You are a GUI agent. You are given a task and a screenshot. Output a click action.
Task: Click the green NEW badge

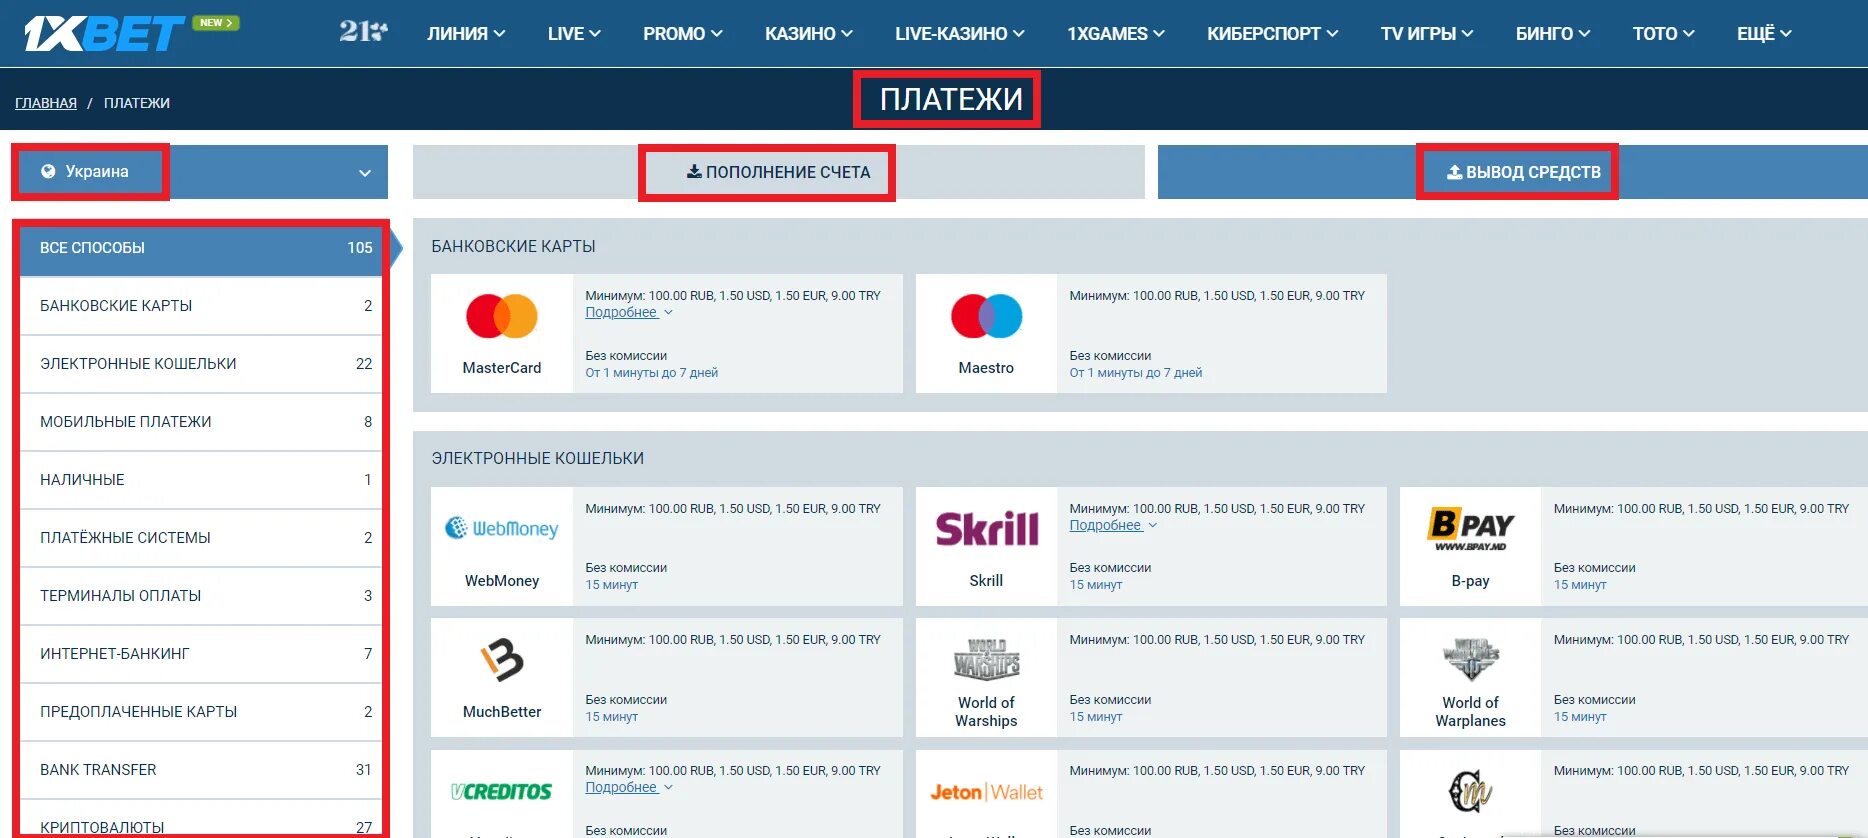216,23
